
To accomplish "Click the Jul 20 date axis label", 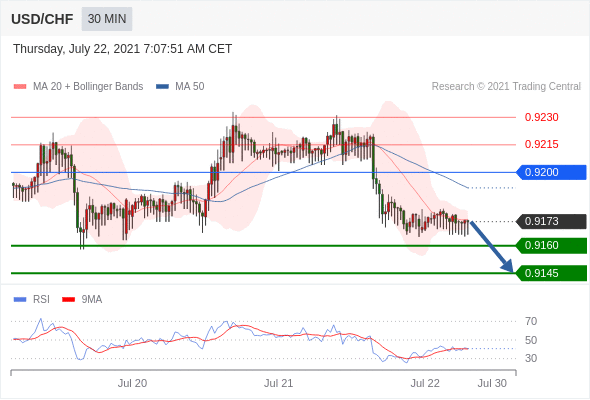I will (x=132, y=383).
